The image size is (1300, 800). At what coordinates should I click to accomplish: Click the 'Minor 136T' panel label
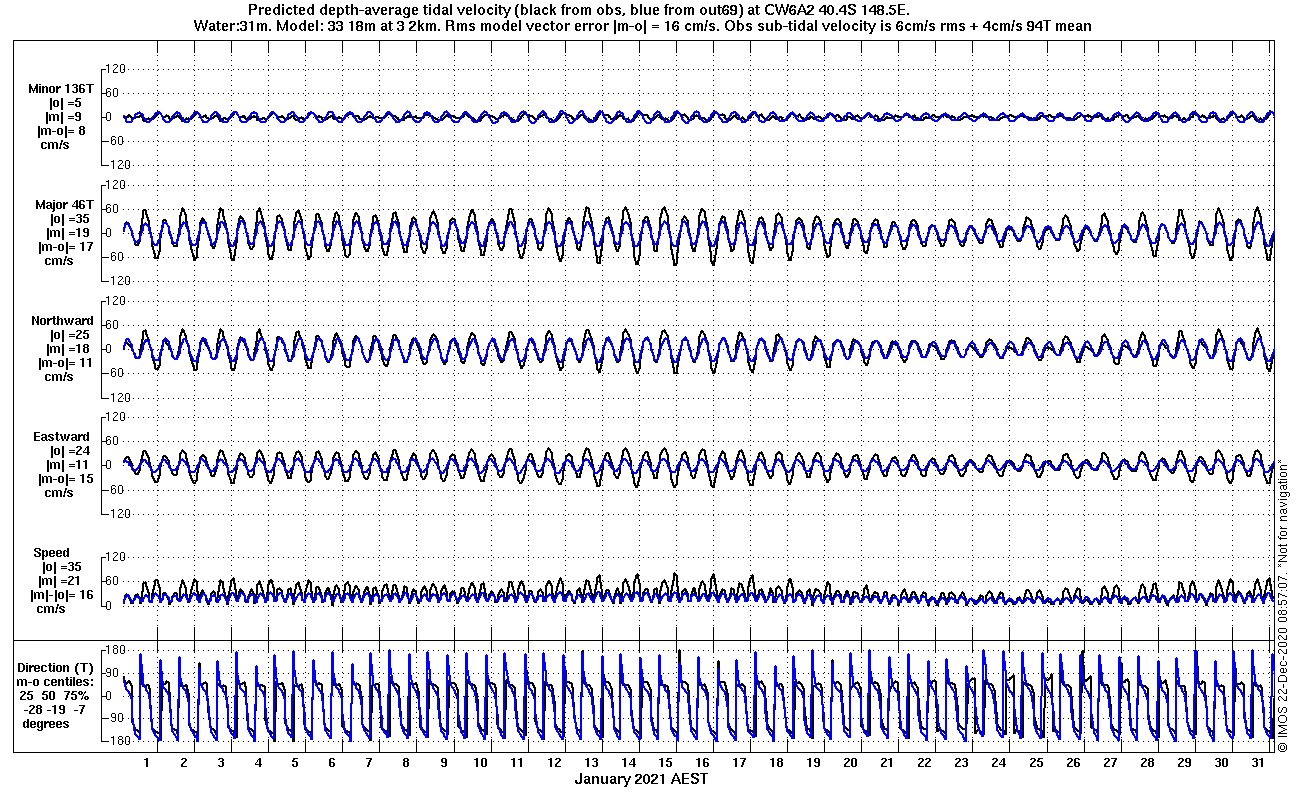62,89
